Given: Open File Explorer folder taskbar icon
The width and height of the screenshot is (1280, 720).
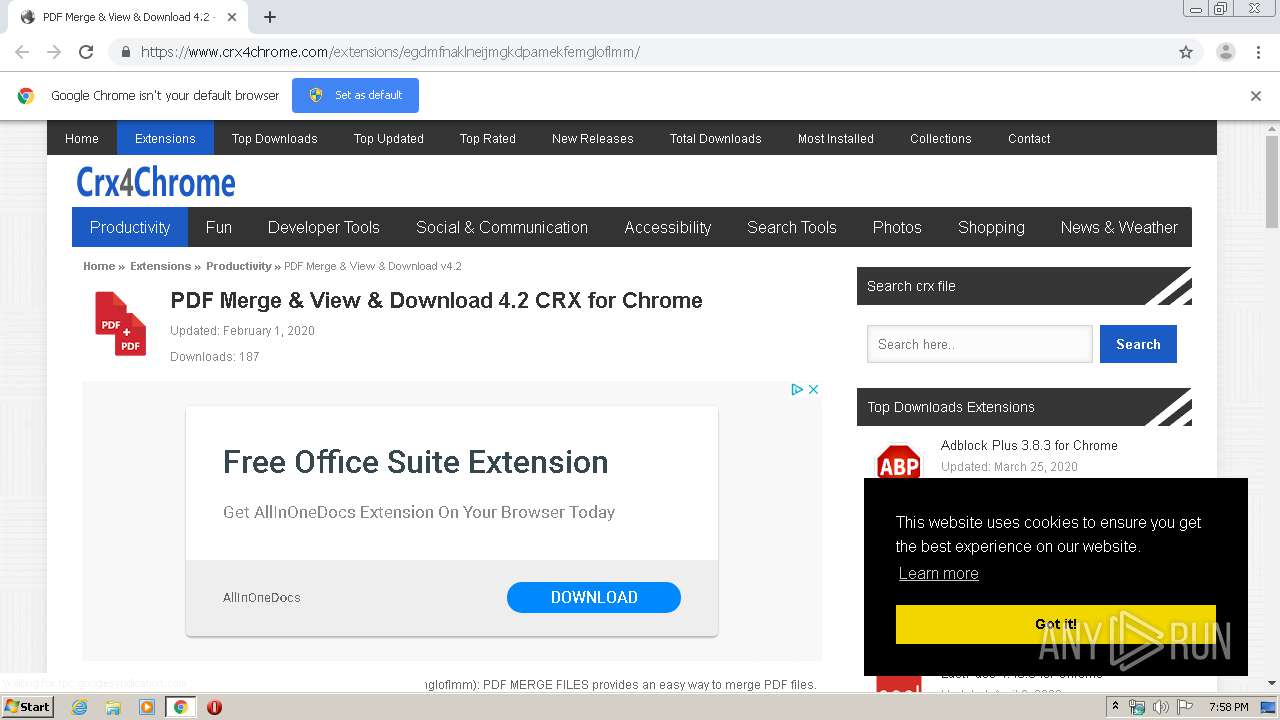Looking at the screenshot, I should point(113,707).
